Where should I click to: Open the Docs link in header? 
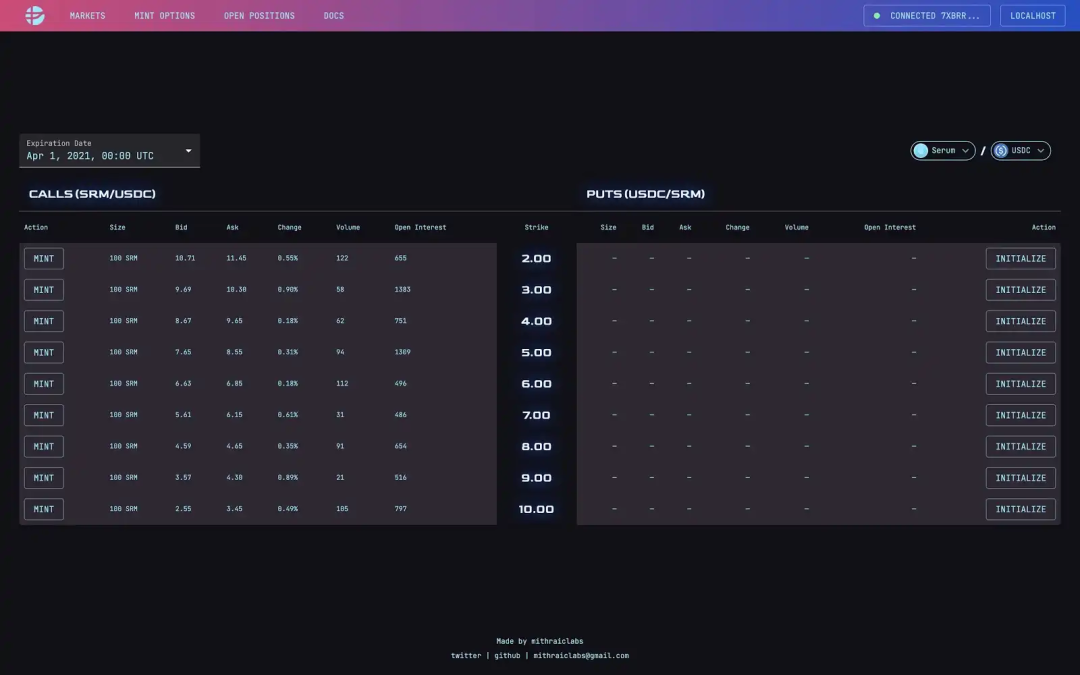click(333, 15)
